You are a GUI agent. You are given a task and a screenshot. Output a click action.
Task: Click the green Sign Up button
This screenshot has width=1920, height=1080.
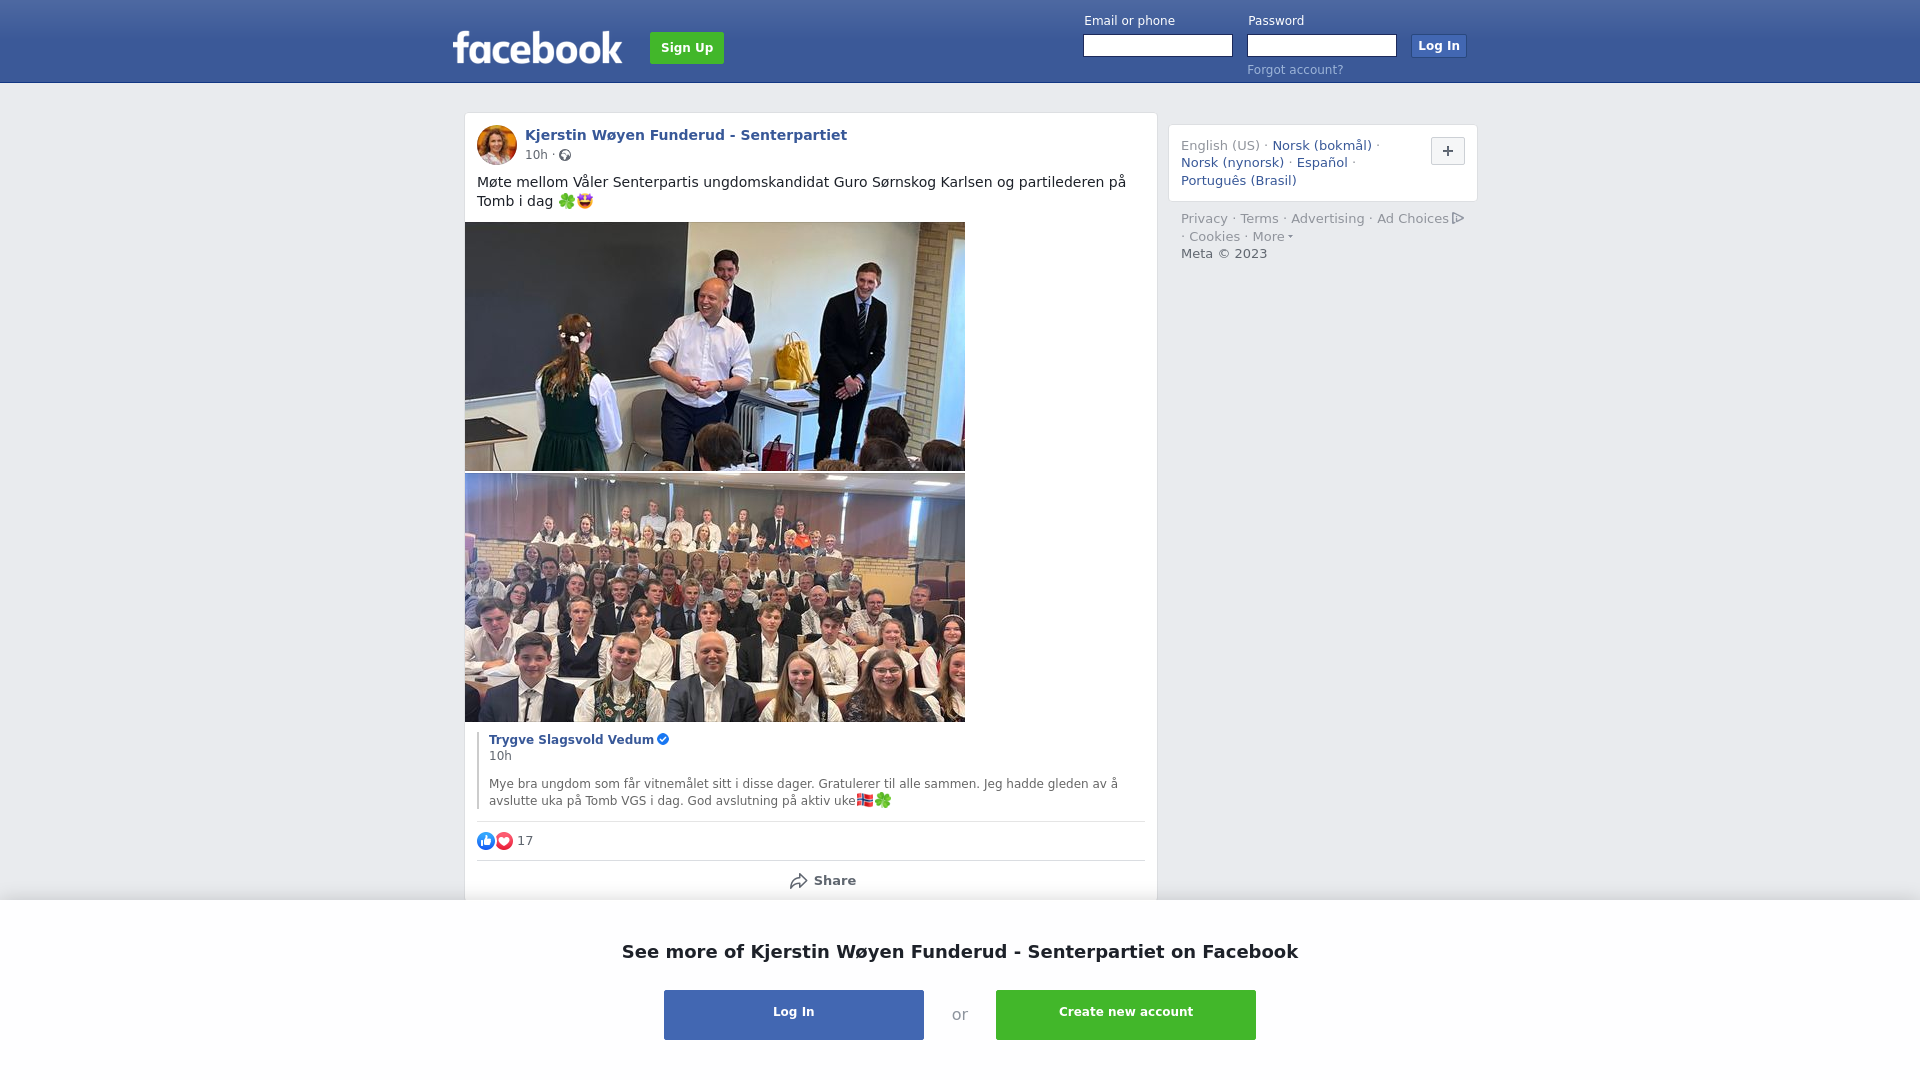pos(687,48)
